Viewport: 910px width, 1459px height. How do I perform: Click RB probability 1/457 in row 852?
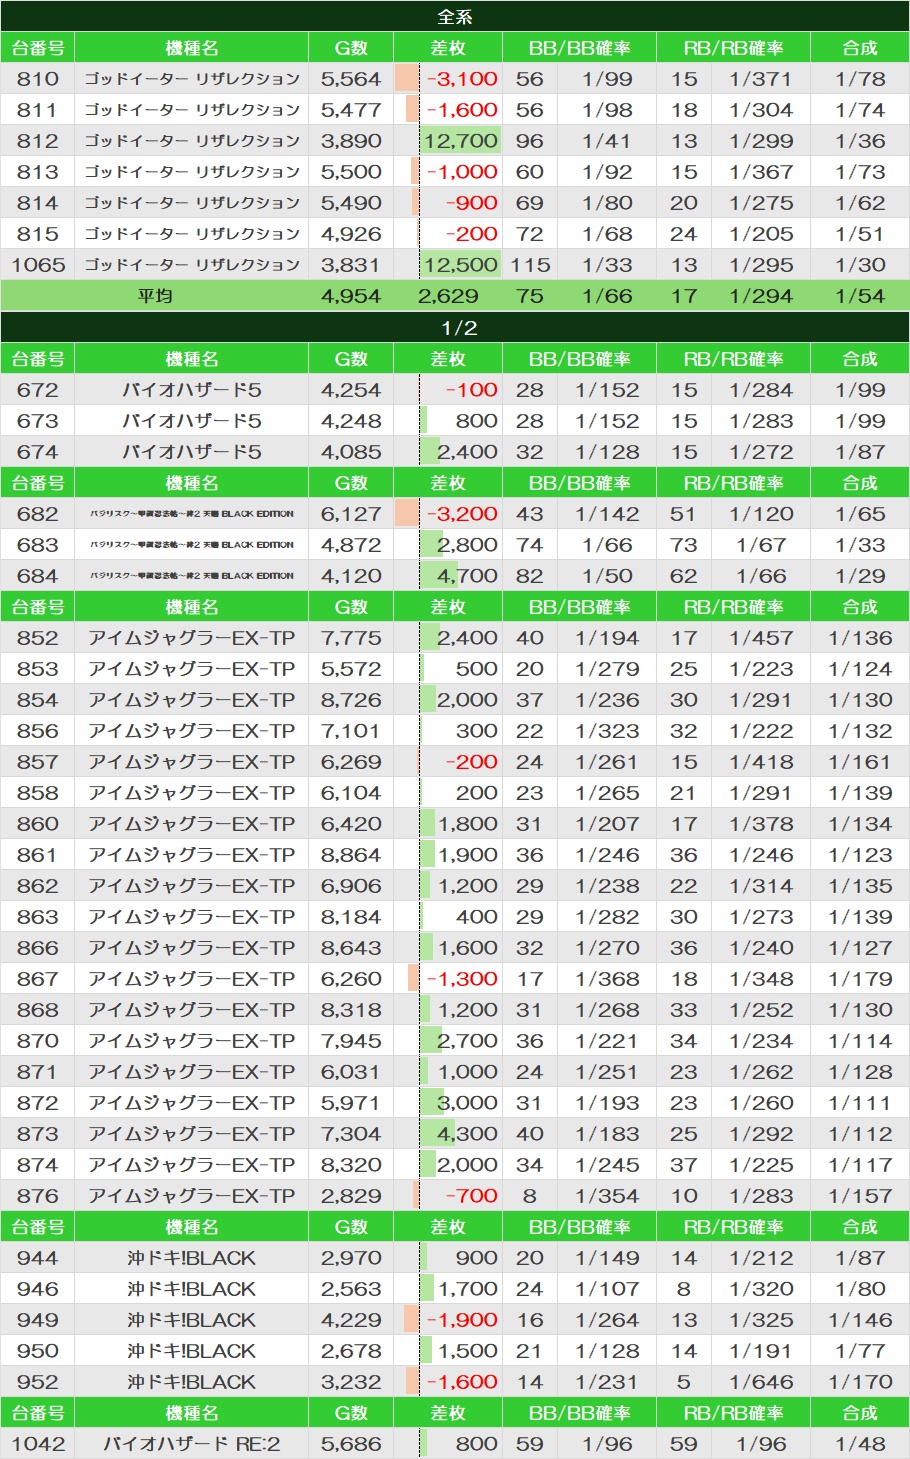(x=761, y=638)
